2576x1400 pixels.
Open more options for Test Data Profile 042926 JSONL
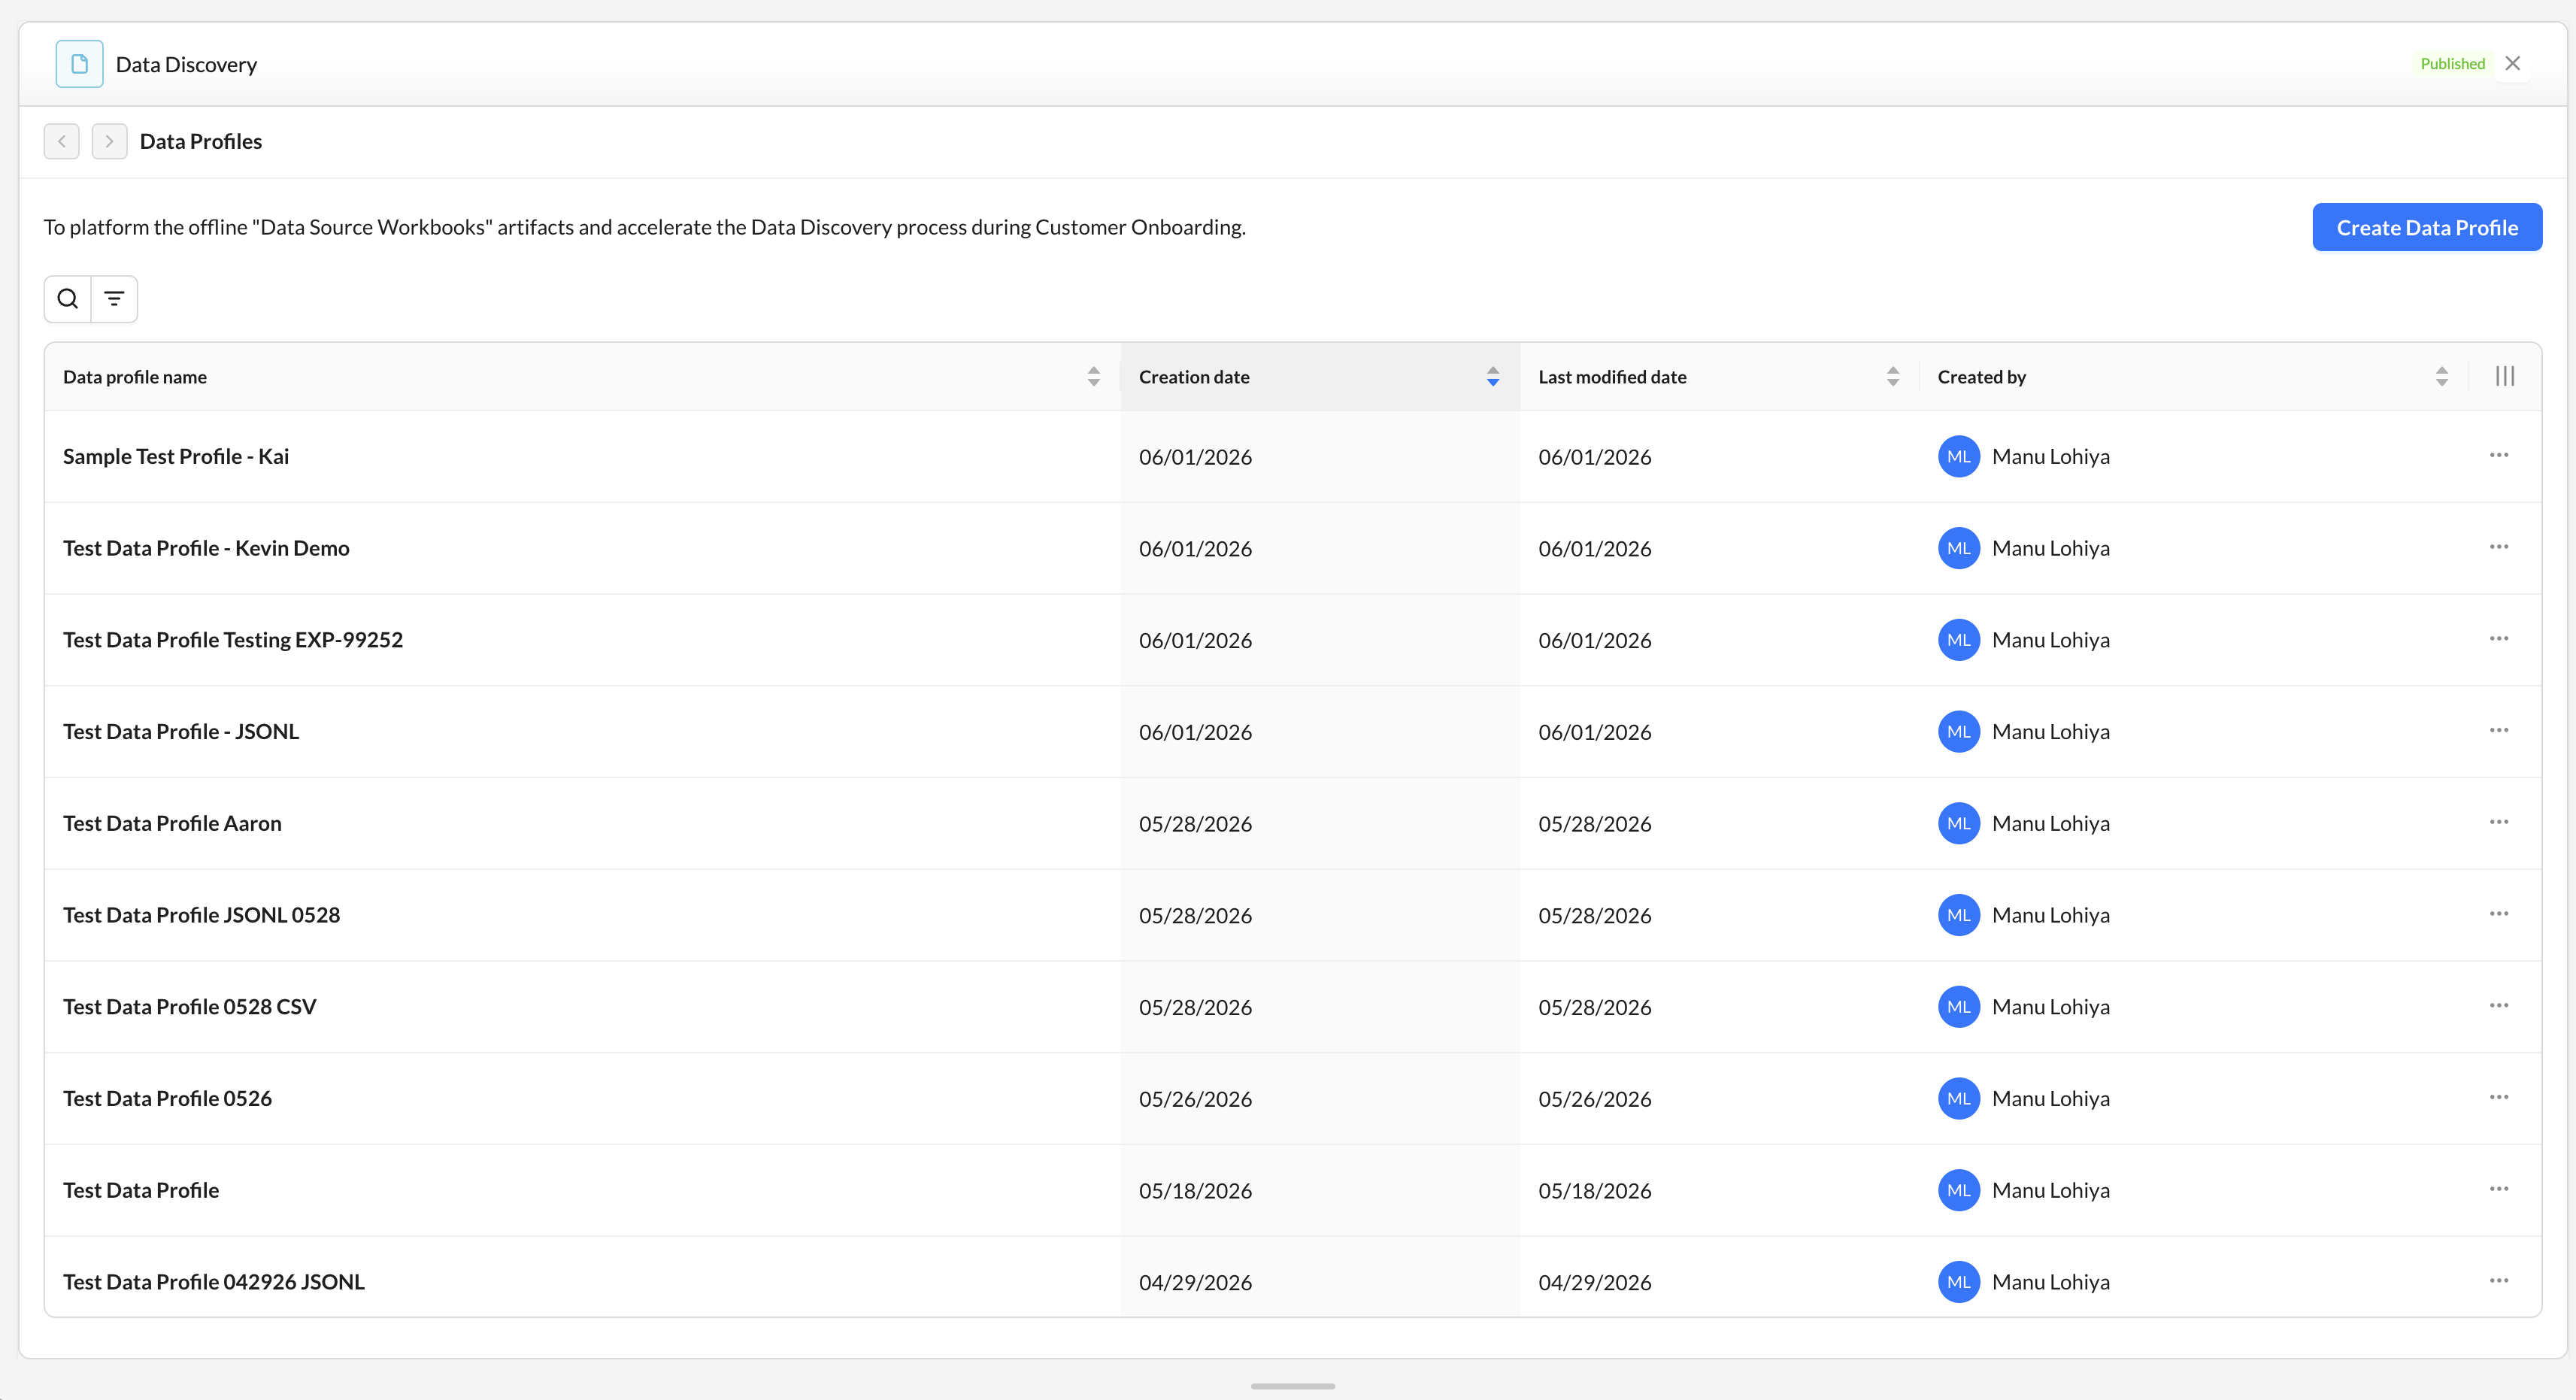click(x=2499, y=1281)
